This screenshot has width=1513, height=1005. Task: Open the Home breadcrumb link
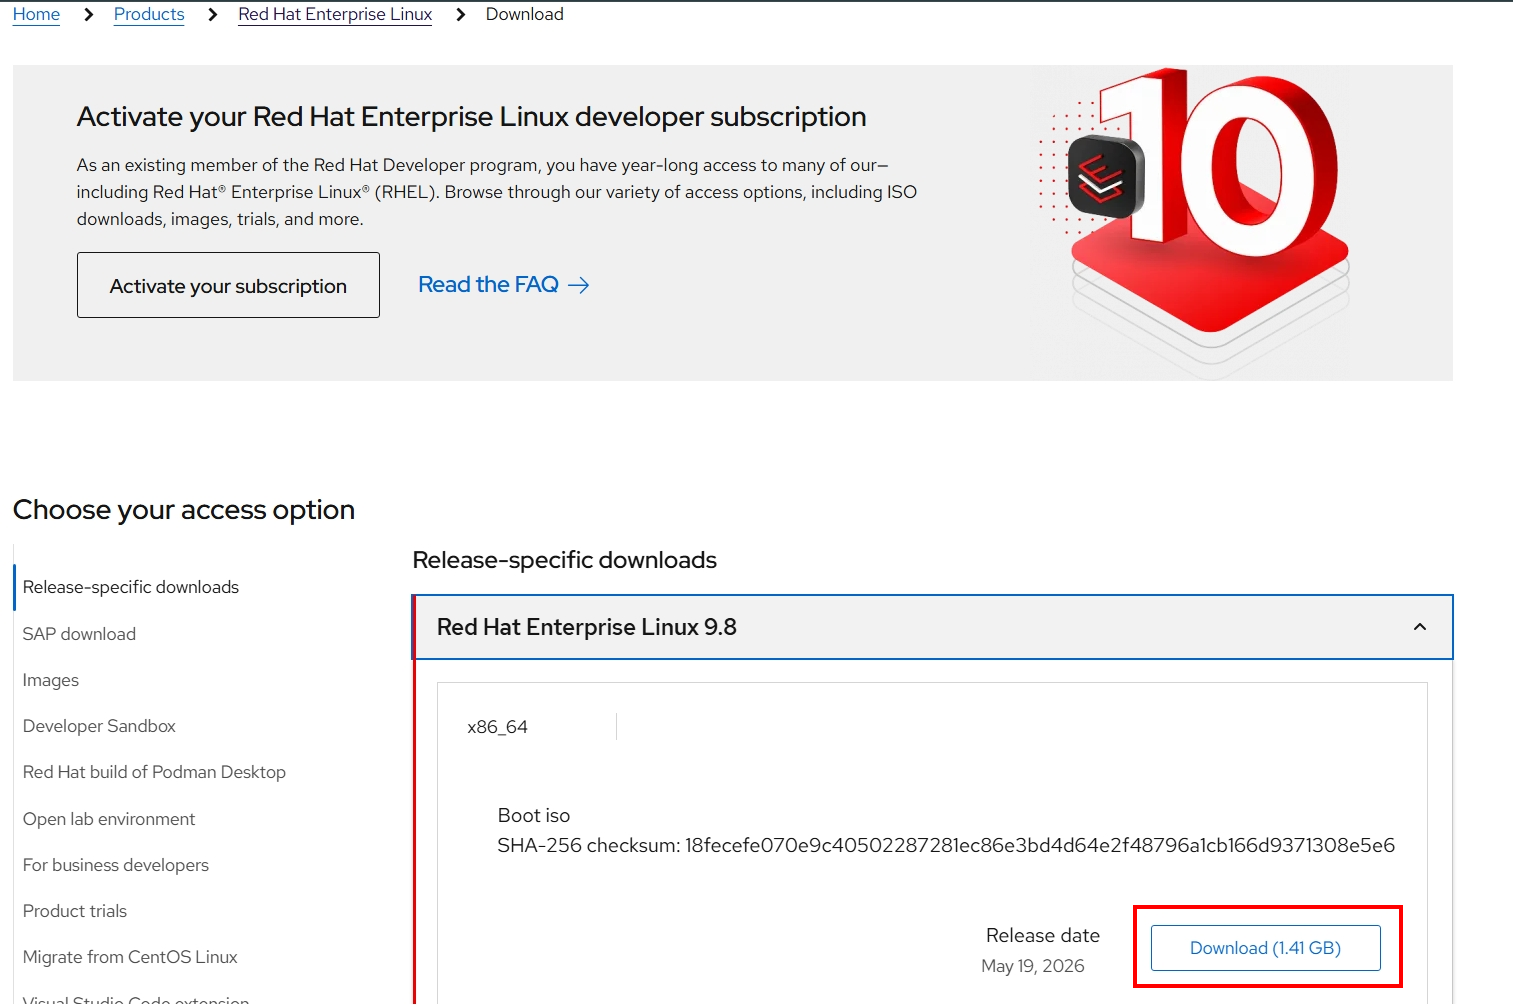click(x=36, y=14)
